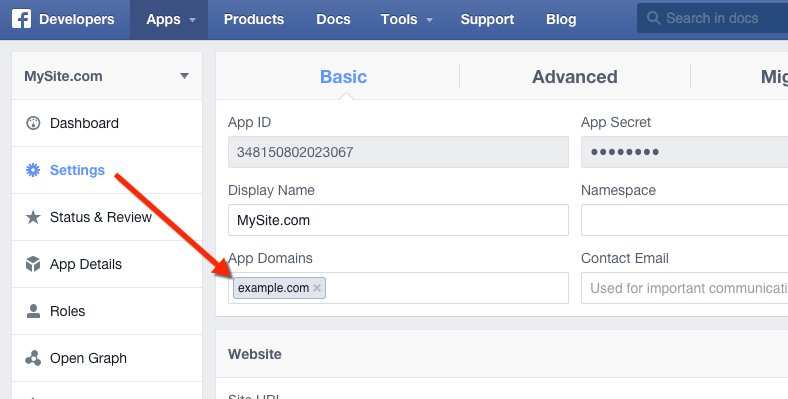Click the Developers home link
This screenshot has width=788, height=399.
pos(76,20)
